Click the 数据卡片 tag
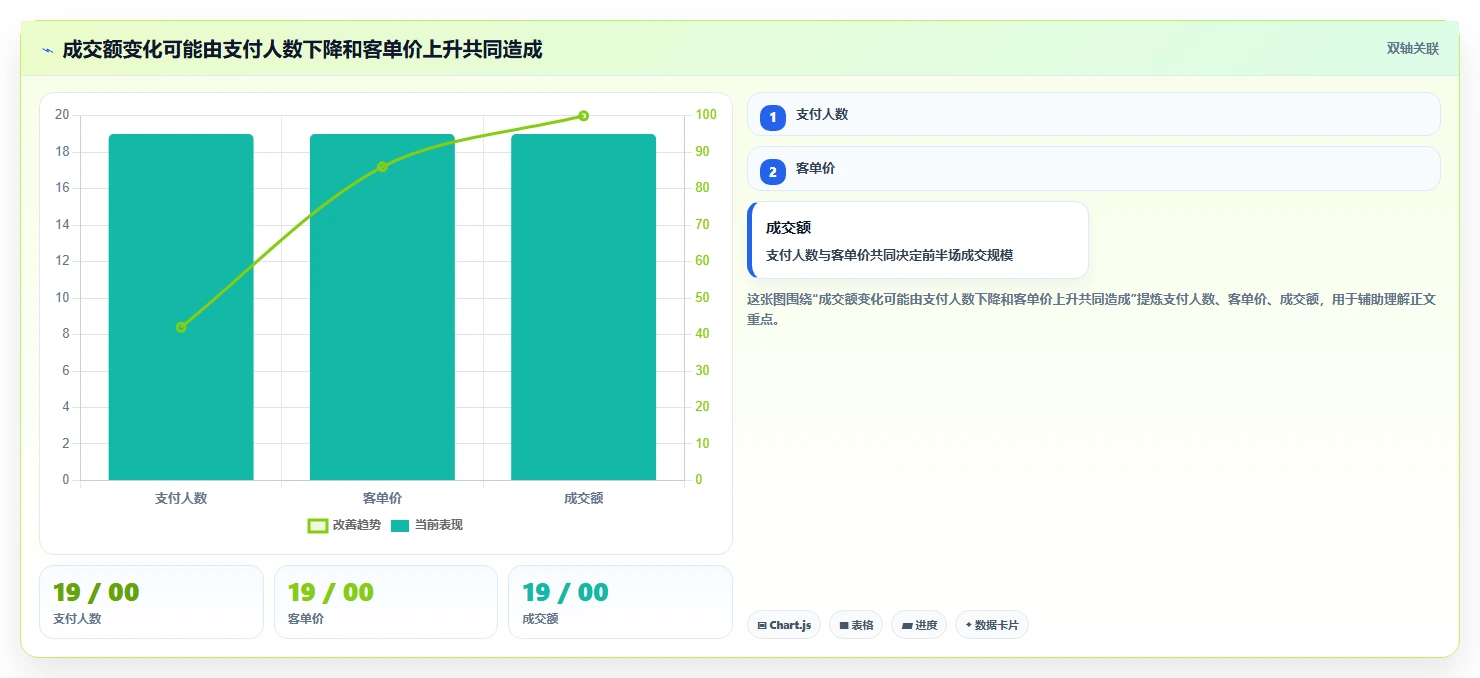Viewport: 1480px width, 678px height. tap(991, 625)
